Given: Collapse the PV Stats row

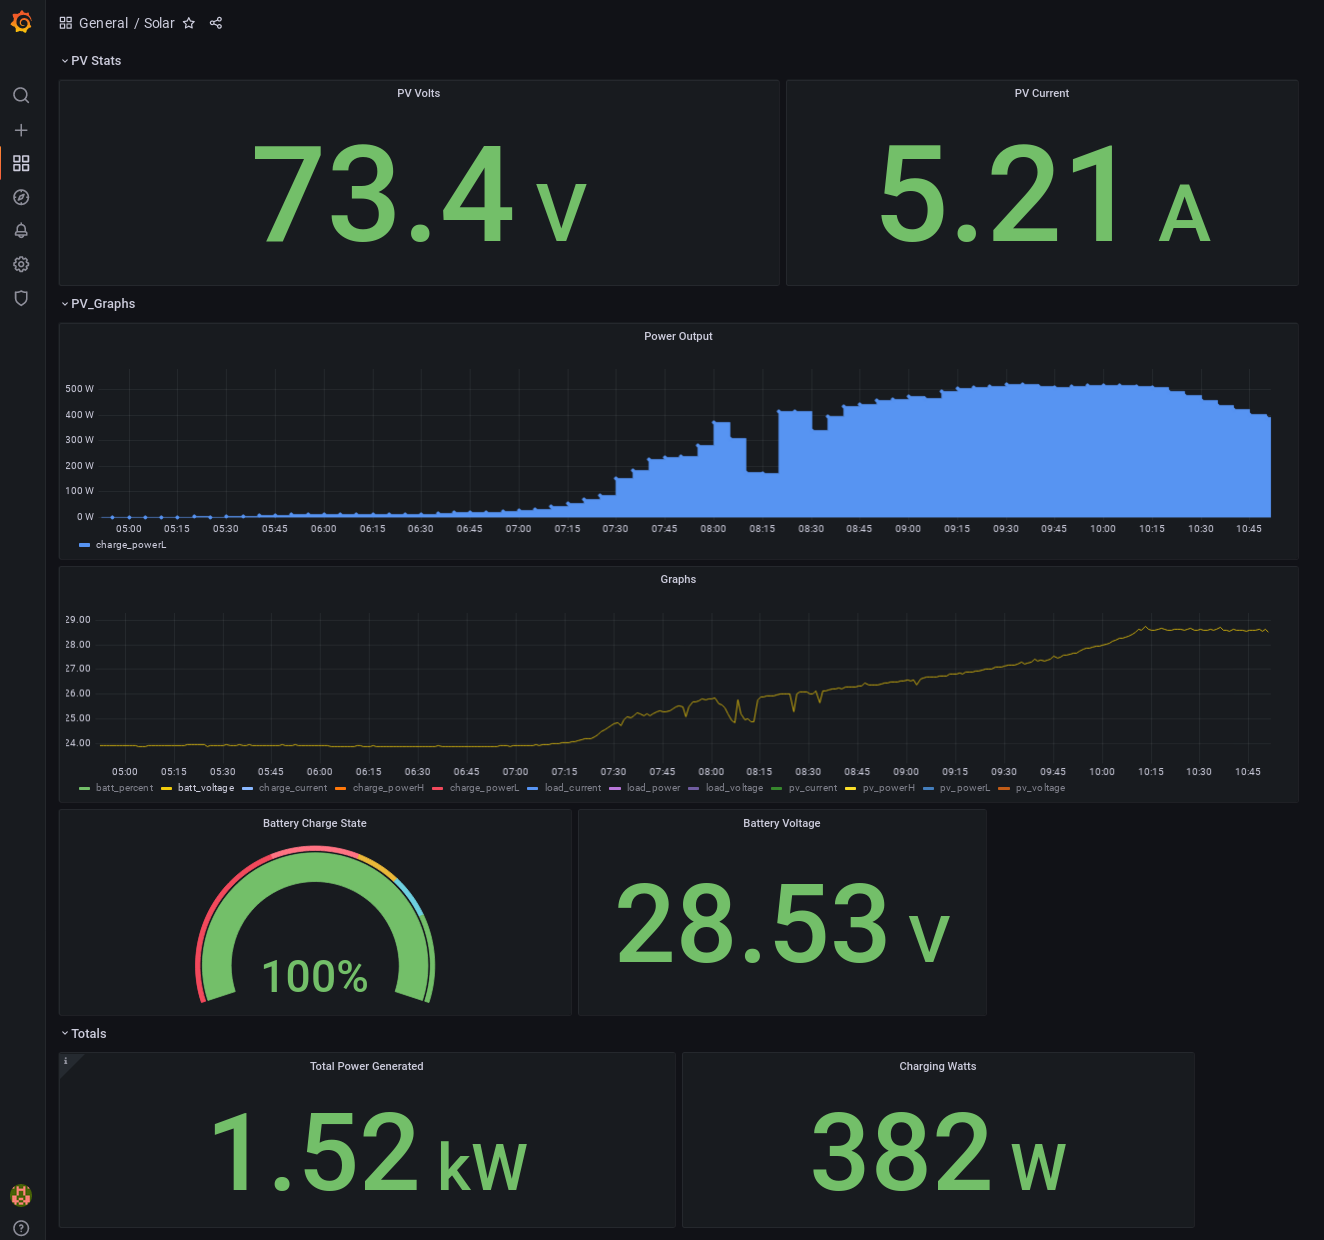Looking at the screenshot, I should (91, 61).
